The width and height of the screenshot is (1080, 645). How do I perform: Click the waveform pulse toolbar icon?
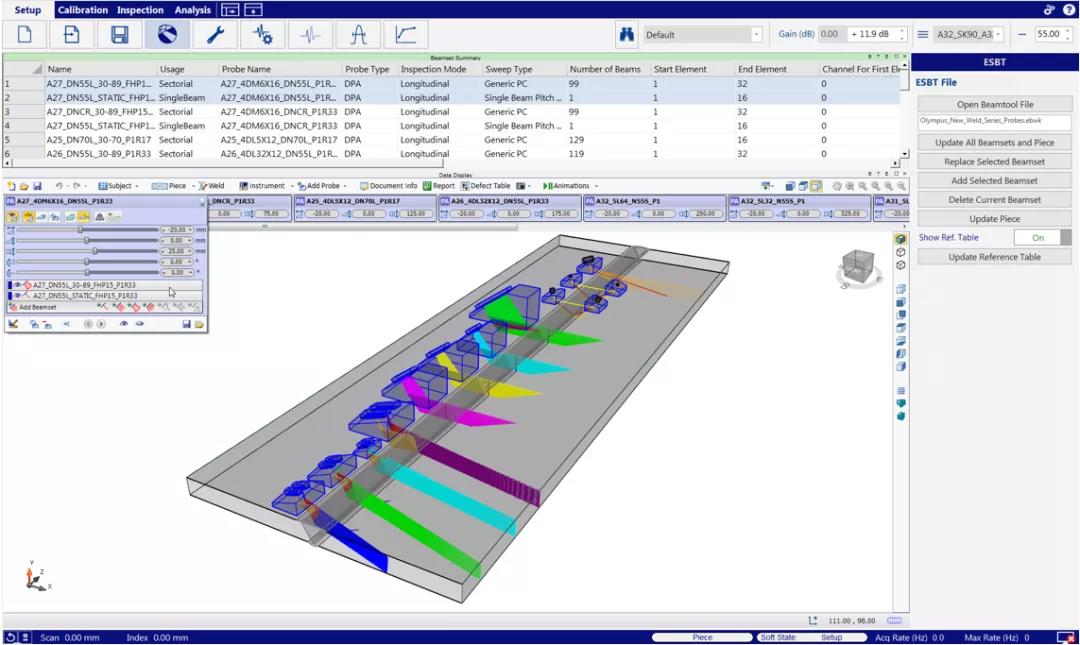[311, 34]
